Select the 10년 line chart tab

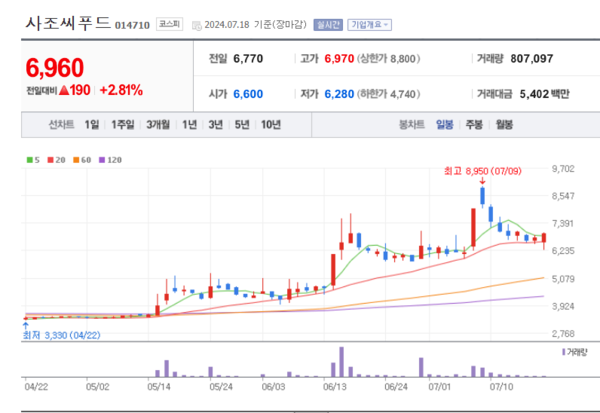click(x=271, y=124)
